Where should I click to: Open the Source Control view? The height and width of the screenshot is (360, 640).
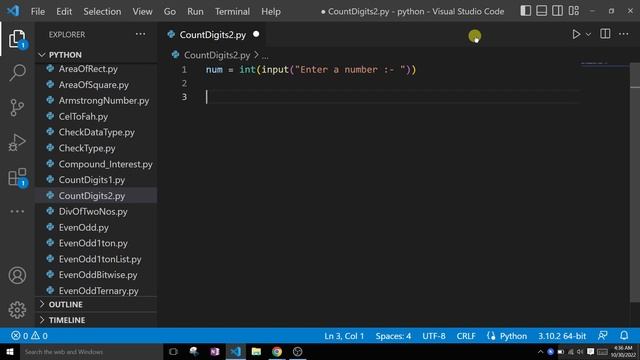pos(17,108)
